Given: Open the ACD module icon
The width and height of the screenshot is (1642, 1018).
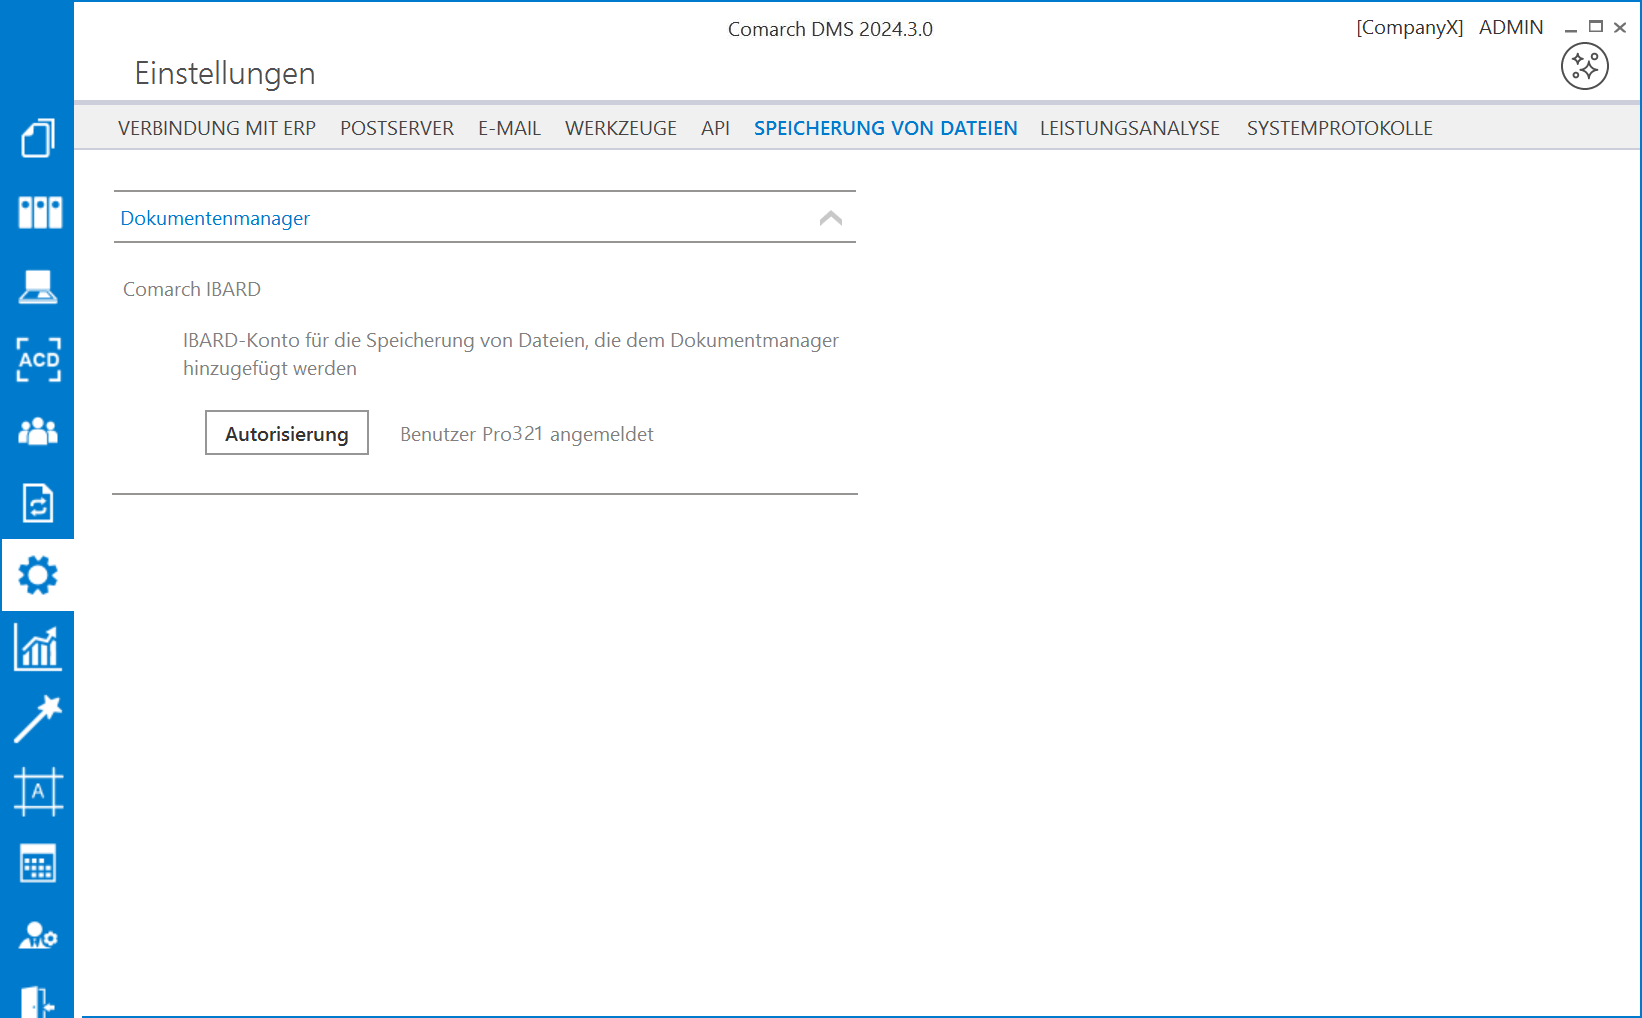Looking at the screenshot, I should [x=38, y=359].
